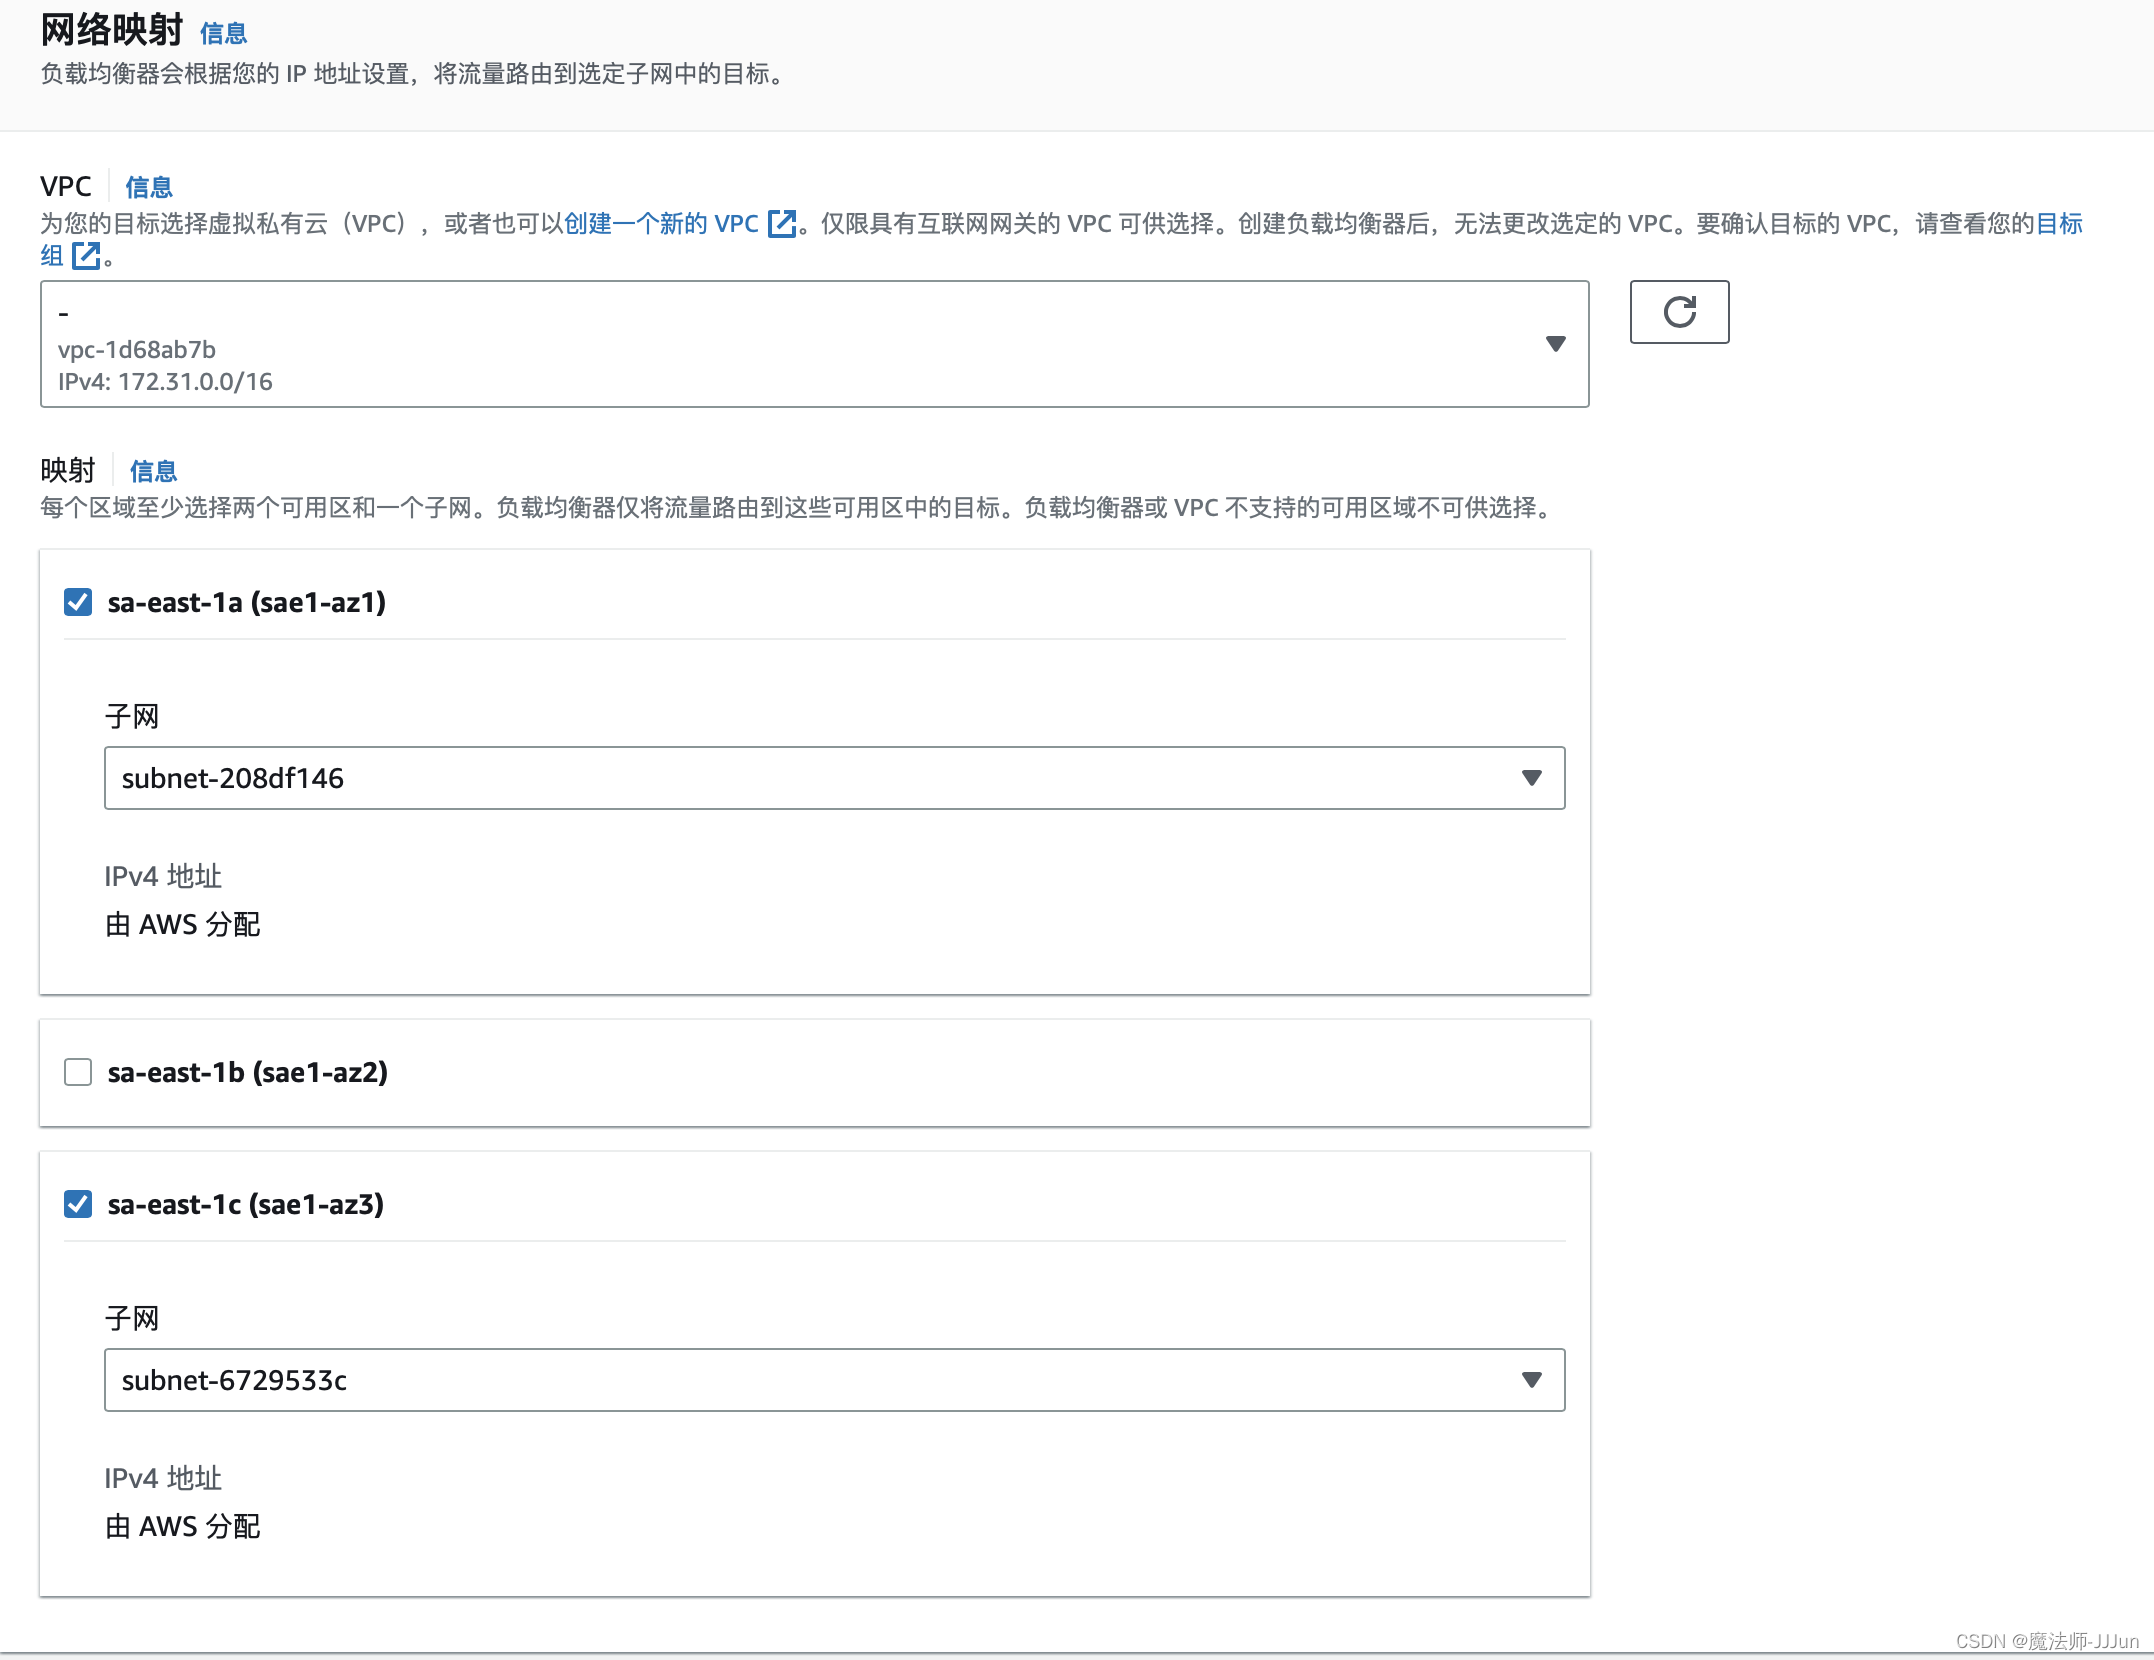Viewport: 2154px width, 1660px height.
Task: Click the 子网 label under sa-east-1c
Action: [132, 1319]
